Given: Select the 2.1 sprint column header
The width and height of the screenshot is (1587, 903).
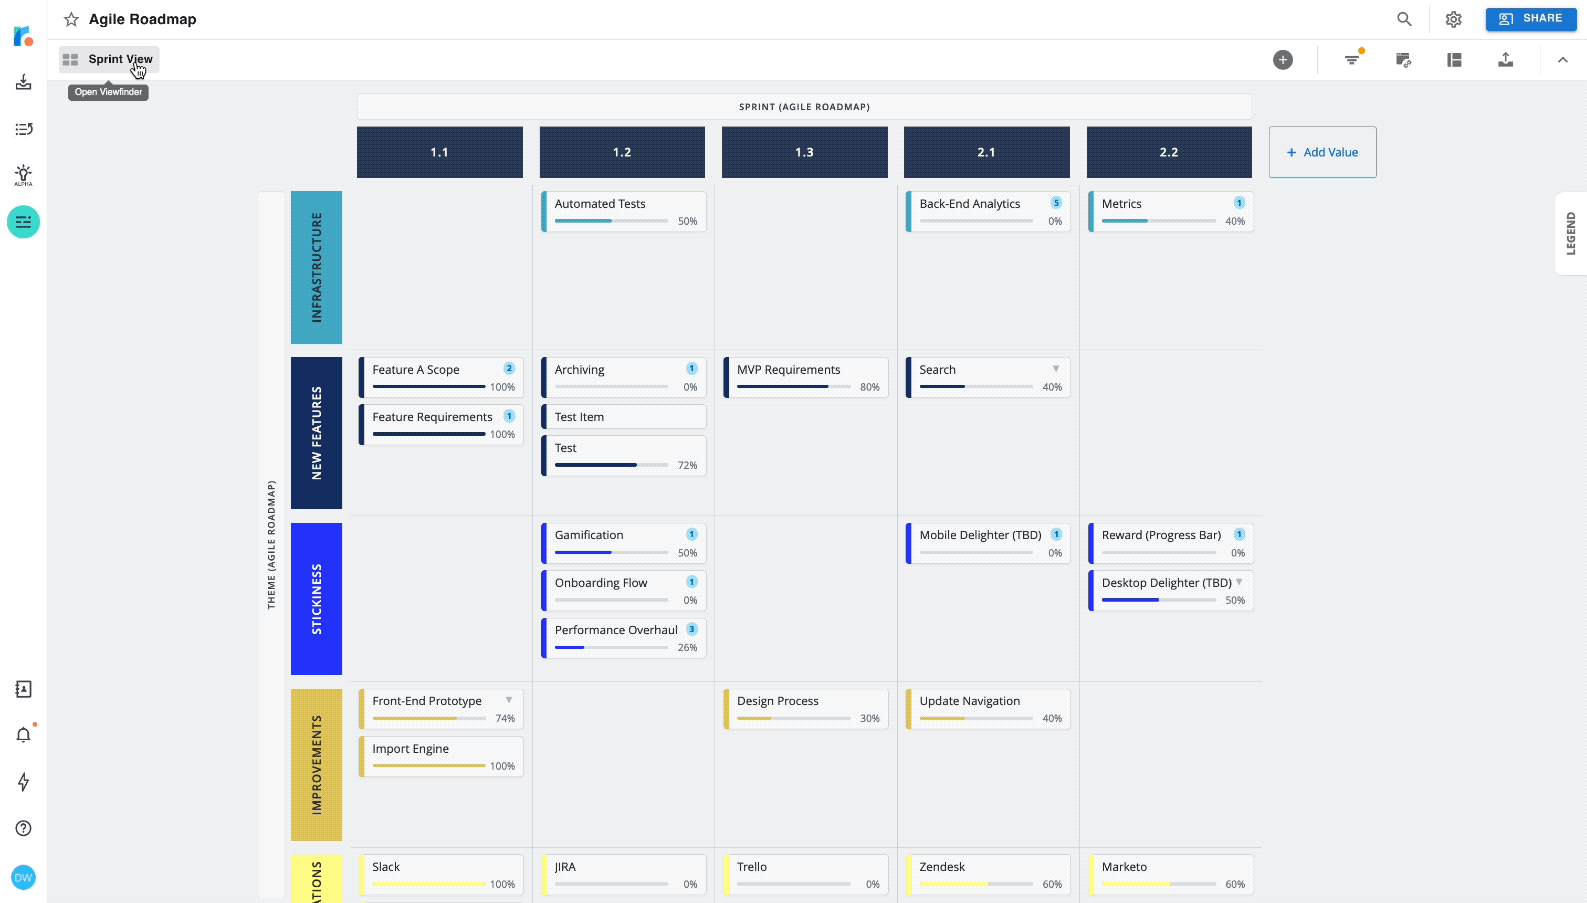Looking at the screenshot, I should [987, 152].
